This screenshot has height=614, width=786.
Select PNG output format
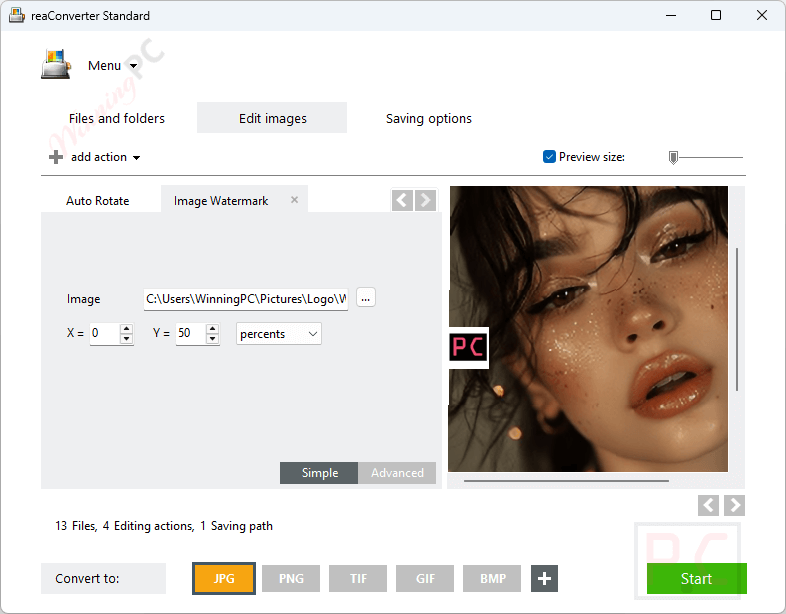(x=291, y=578)
